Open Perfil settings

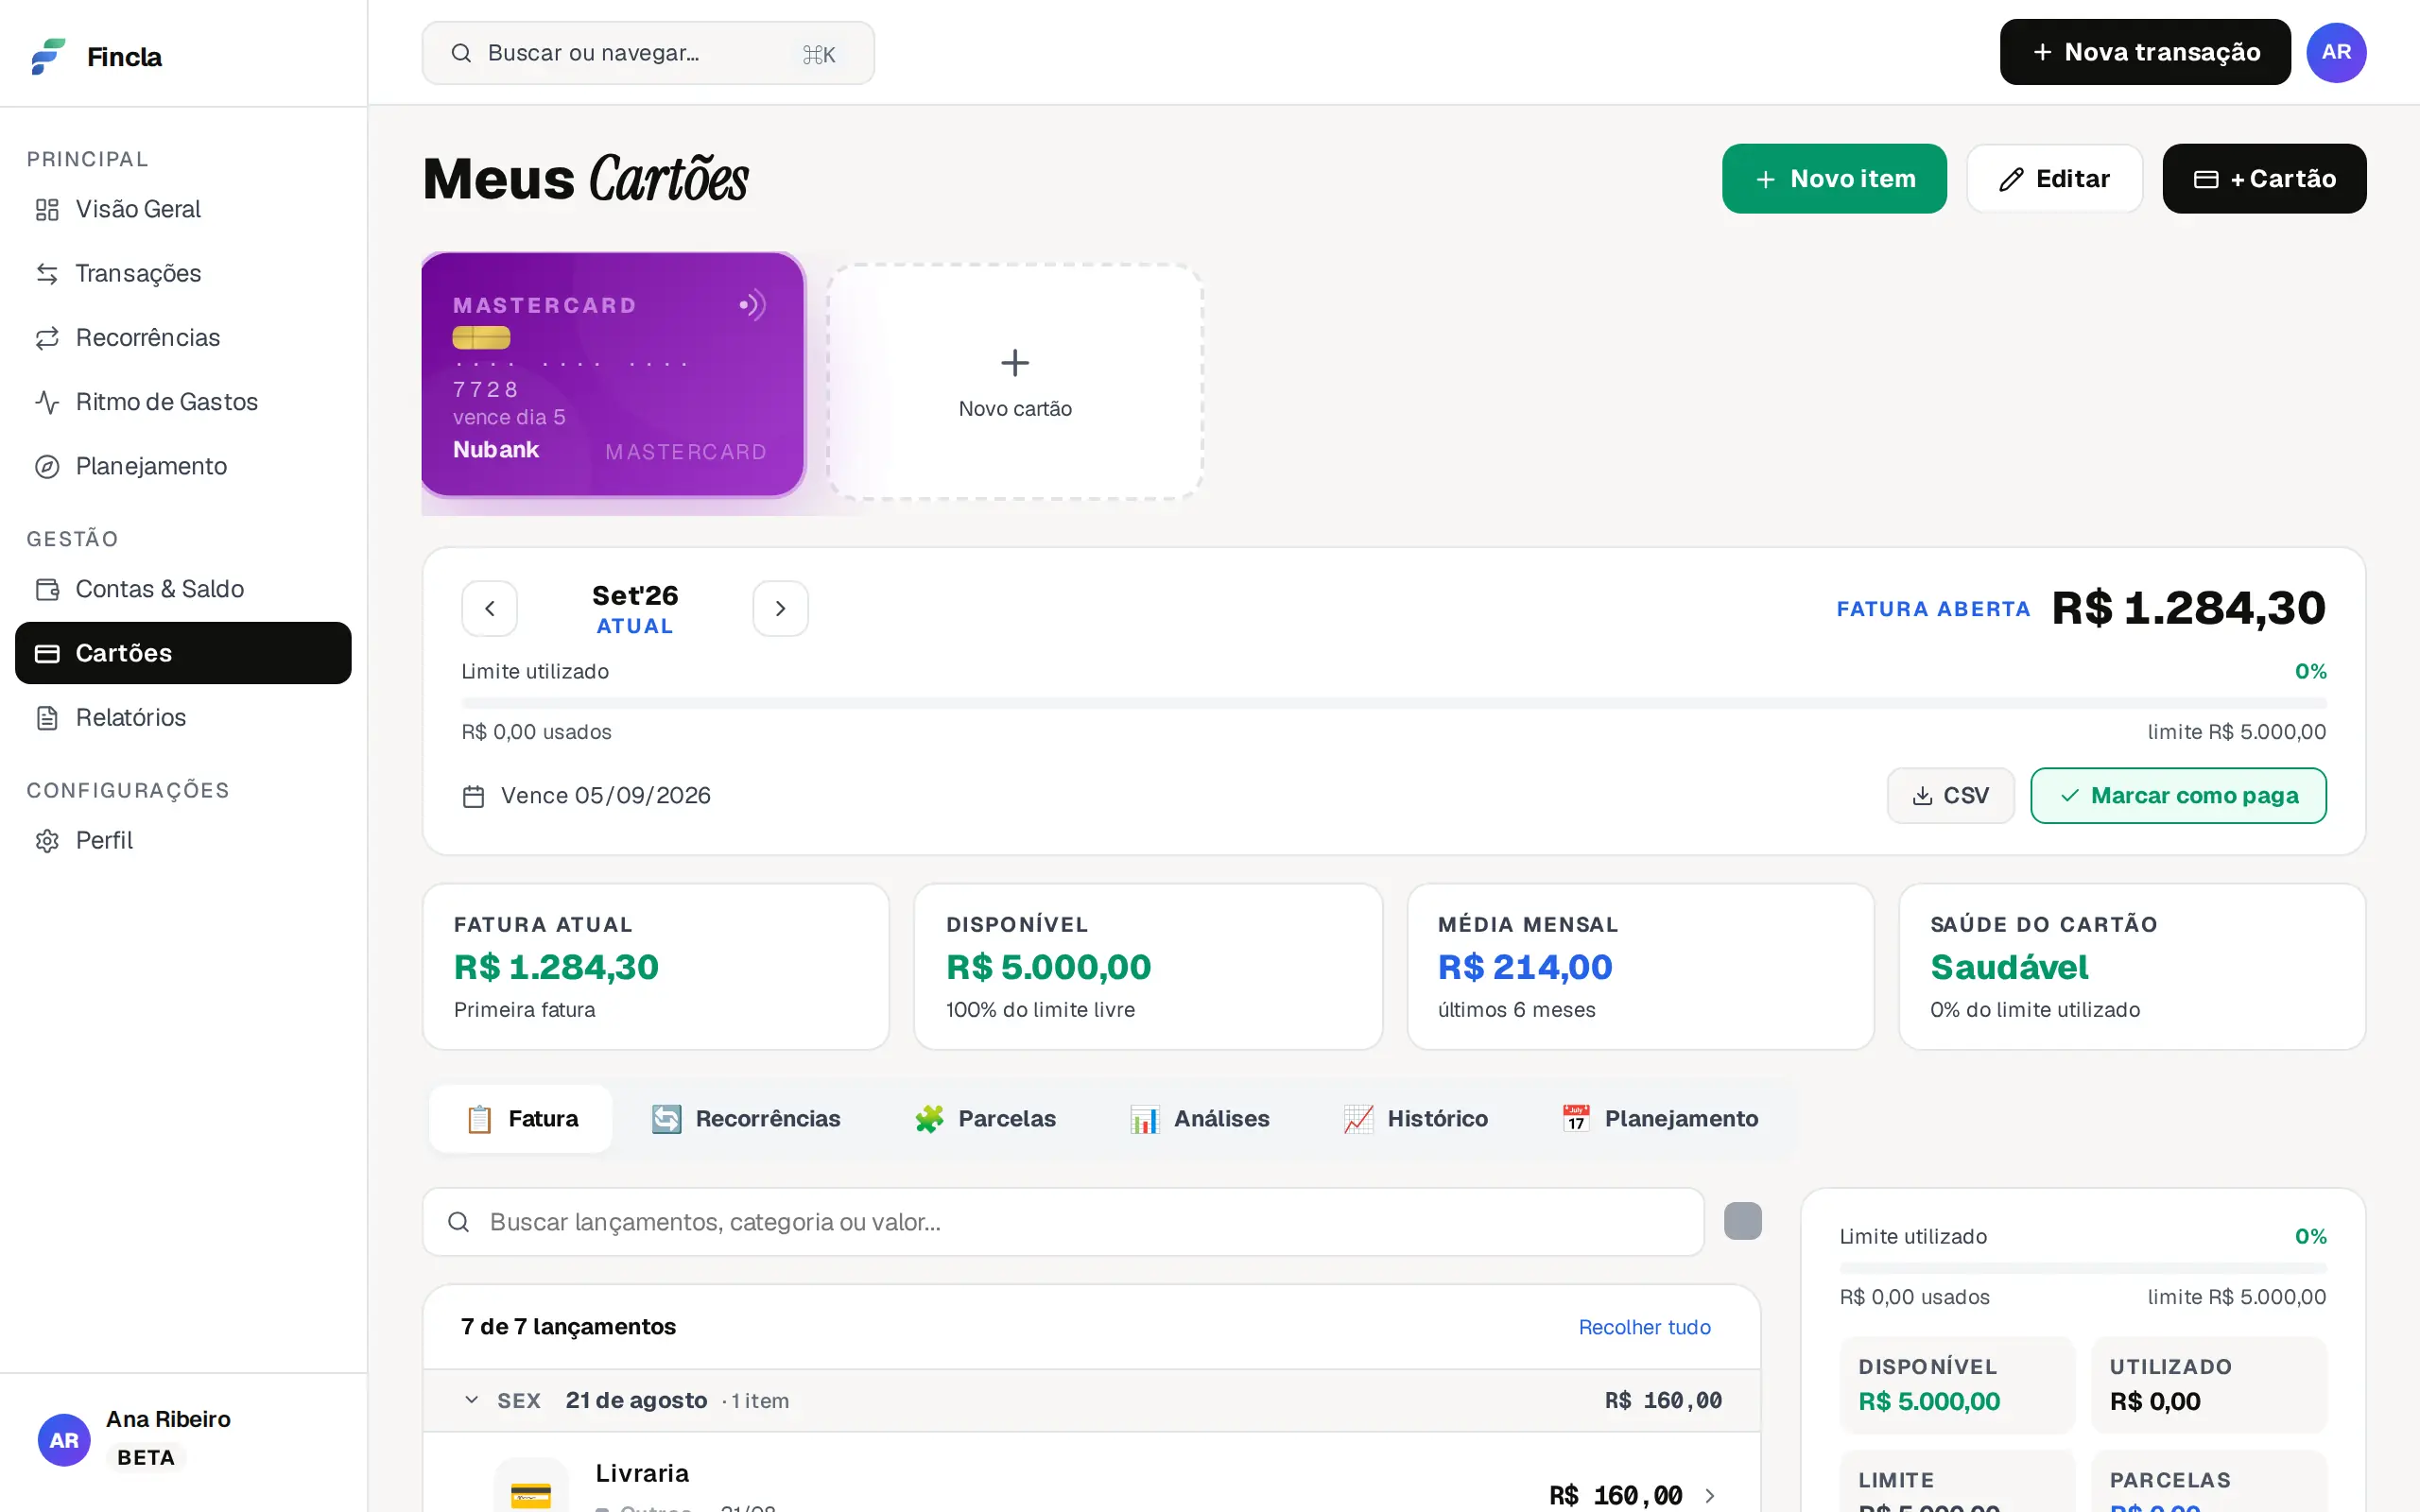coord(183,840)
